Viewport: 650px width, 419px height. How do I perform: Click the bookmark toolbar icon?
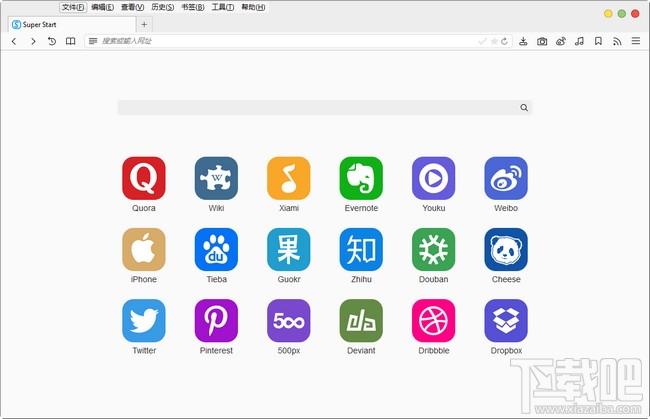[x=598, y=41]
